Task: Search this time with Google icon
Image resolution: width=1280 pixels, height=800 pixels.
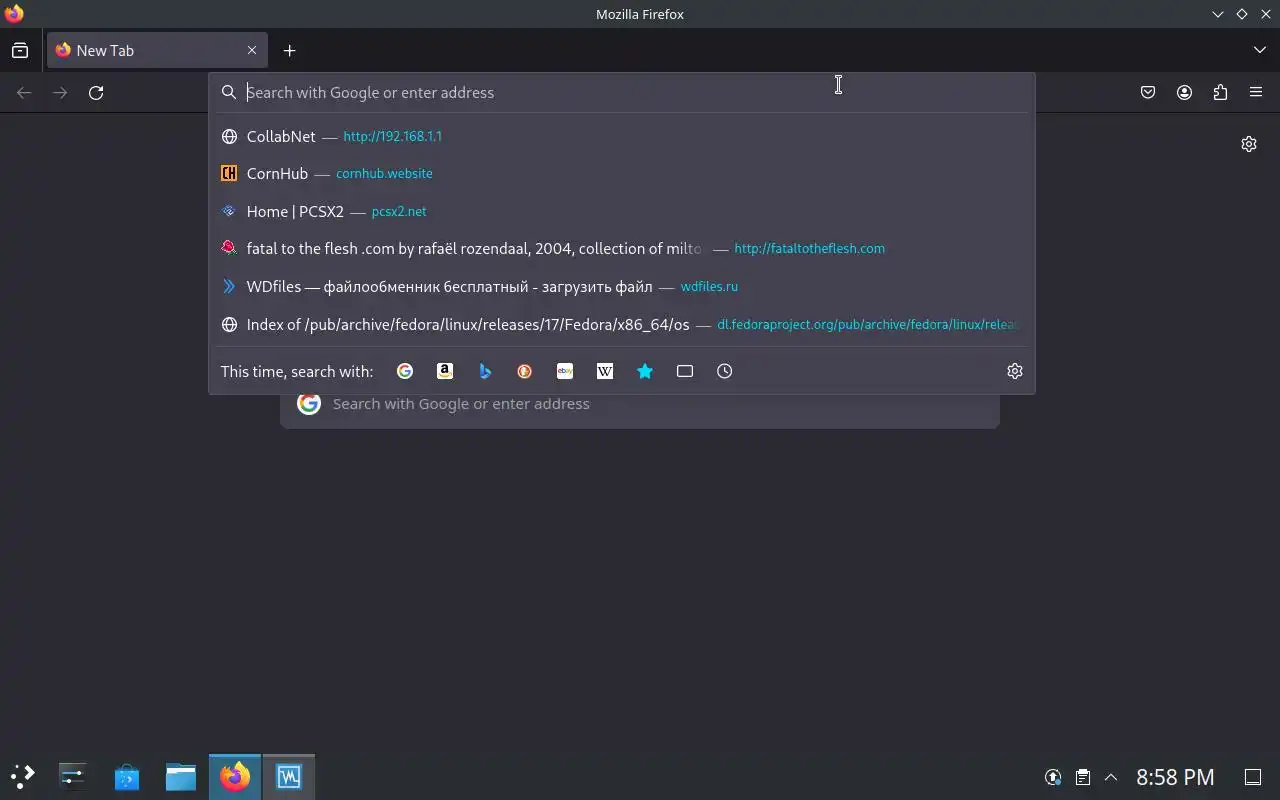Action: pos(405,371)
